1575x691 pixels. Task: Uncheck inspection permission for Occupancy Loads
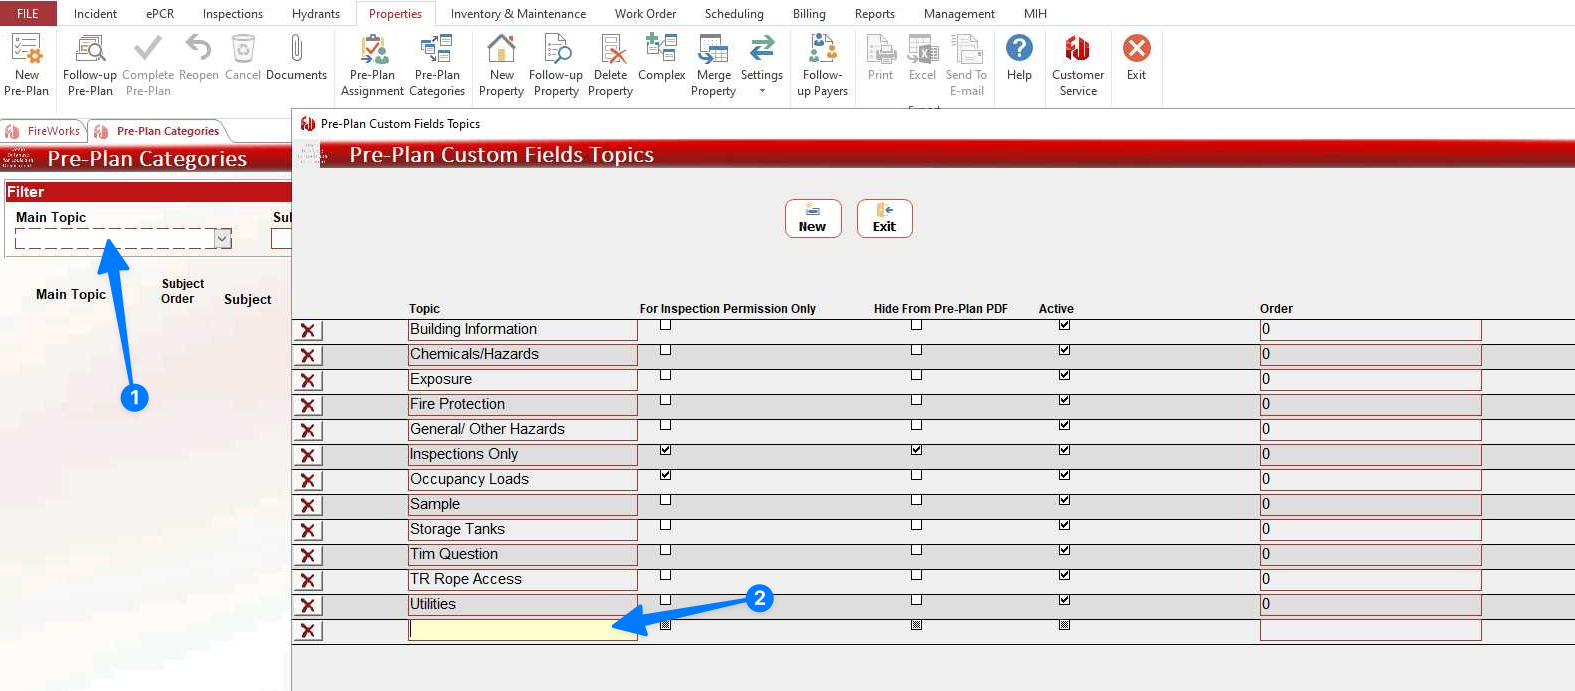point(666,475)
